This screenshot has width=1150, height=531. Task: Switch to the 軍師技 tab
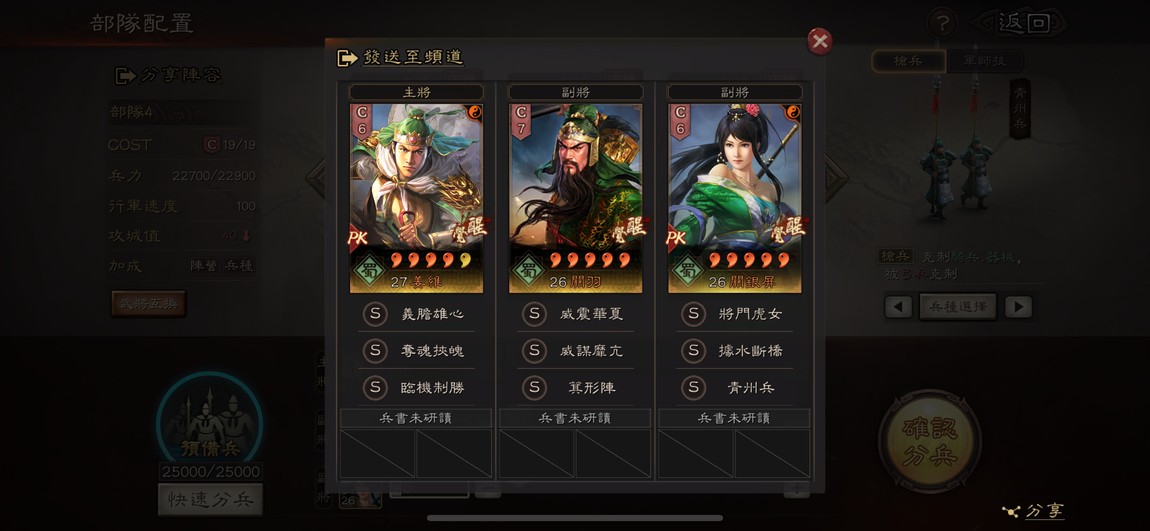pyautogui.click(x=984, y=62)
